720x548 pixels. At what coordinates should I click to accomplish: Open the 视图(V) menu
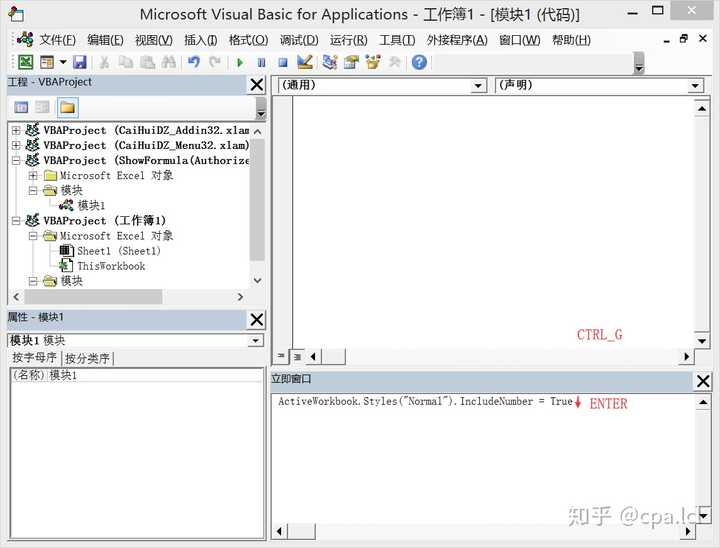coord(154,40)
